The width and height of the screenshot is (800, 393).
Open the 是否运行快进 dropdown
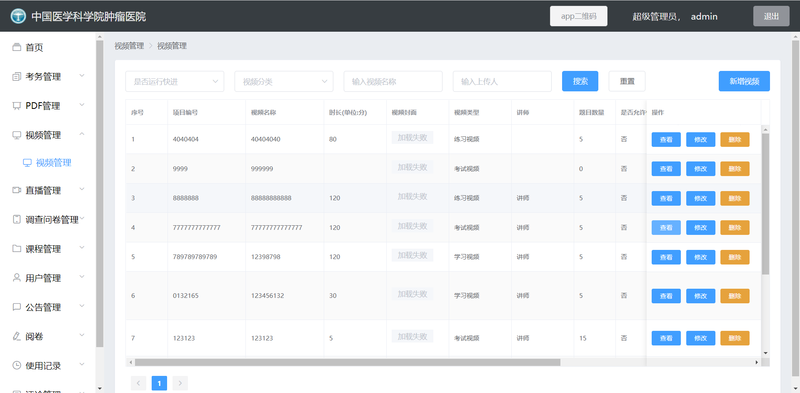click(x=174, y=81)
